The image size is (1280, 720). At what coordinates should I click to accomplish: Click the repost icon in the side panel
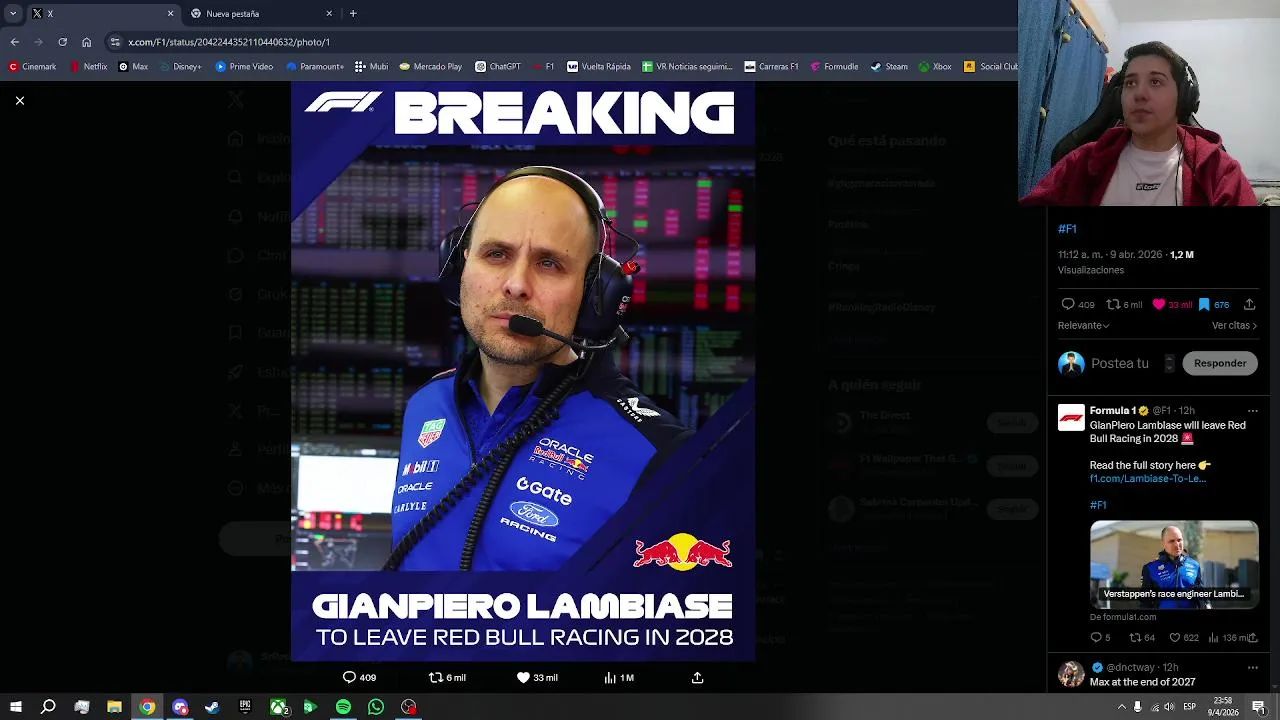[1113, 304]
